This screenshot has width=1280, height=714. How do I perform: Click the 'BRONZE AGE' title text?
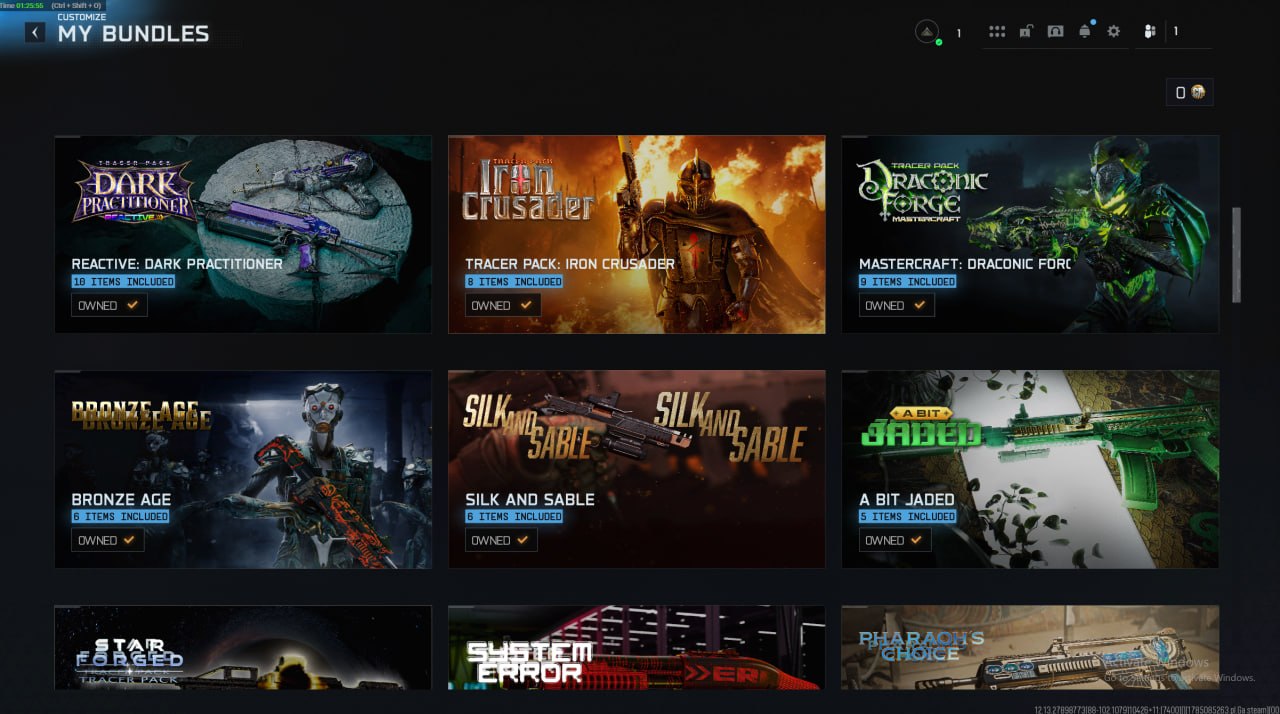click(x=121, y=499)
